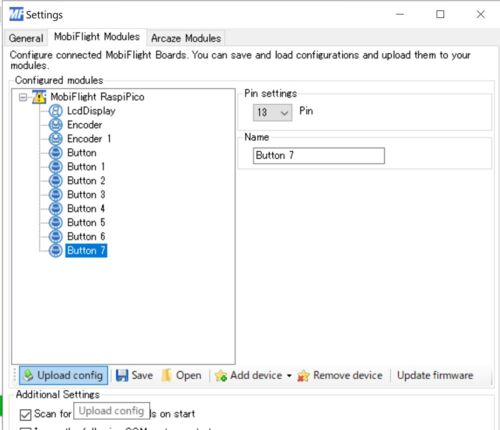Select Button 2 in the tree
The image size is (500, 430).
[86, 181]
